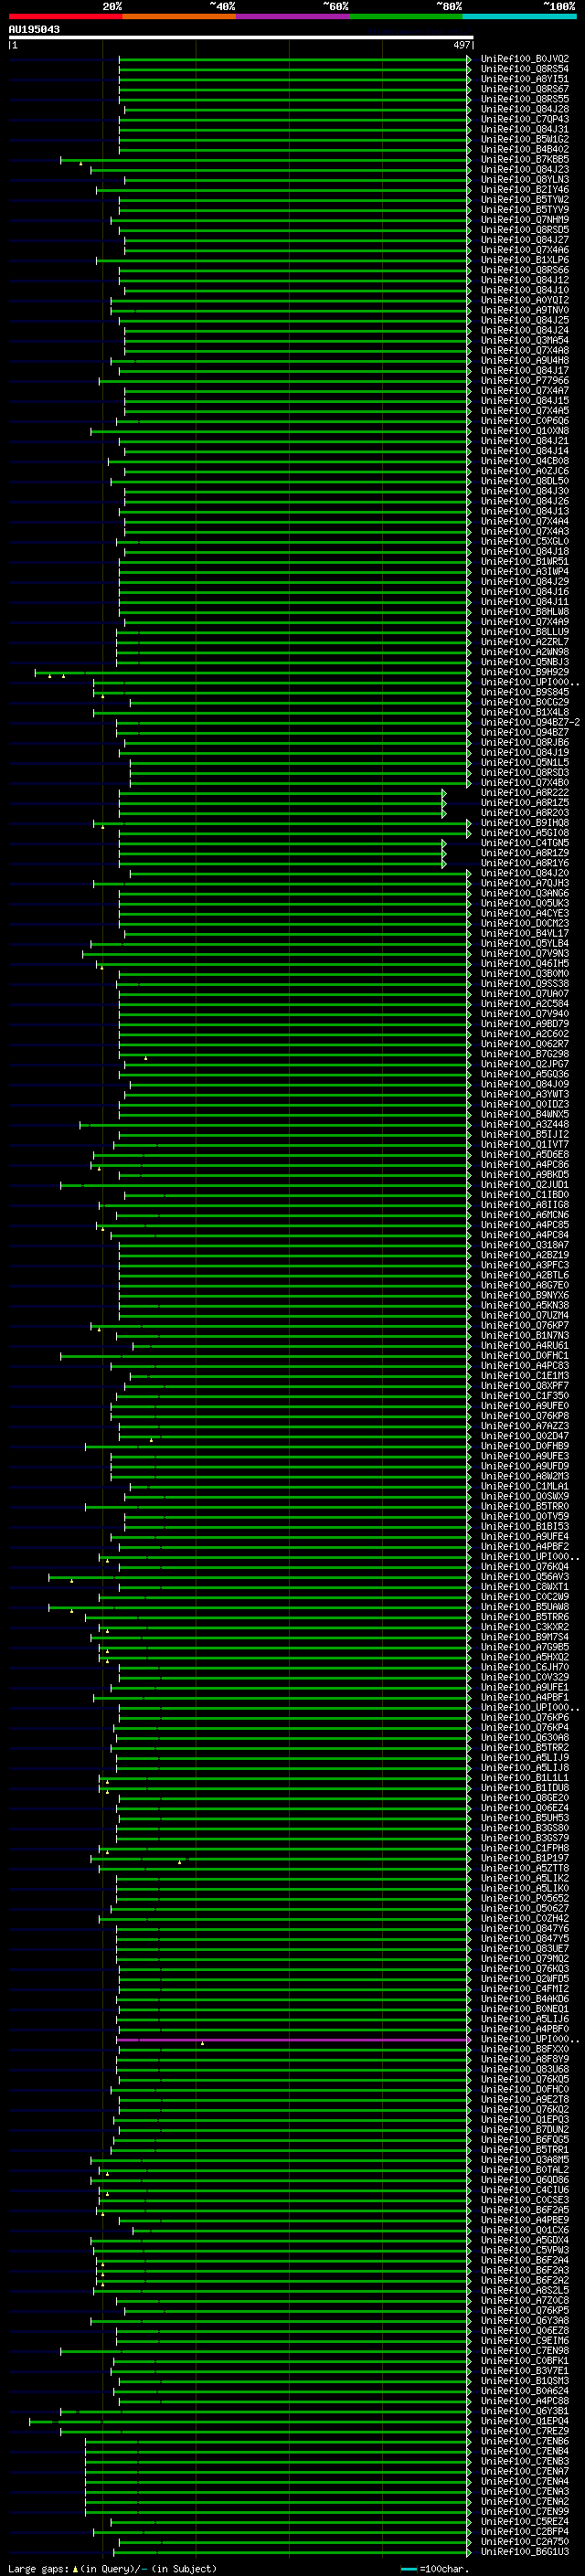Screen dimensions: 585x2576
Task: Select hit label UniRef100_A0YQI2
Action: [x=525, y=300]
